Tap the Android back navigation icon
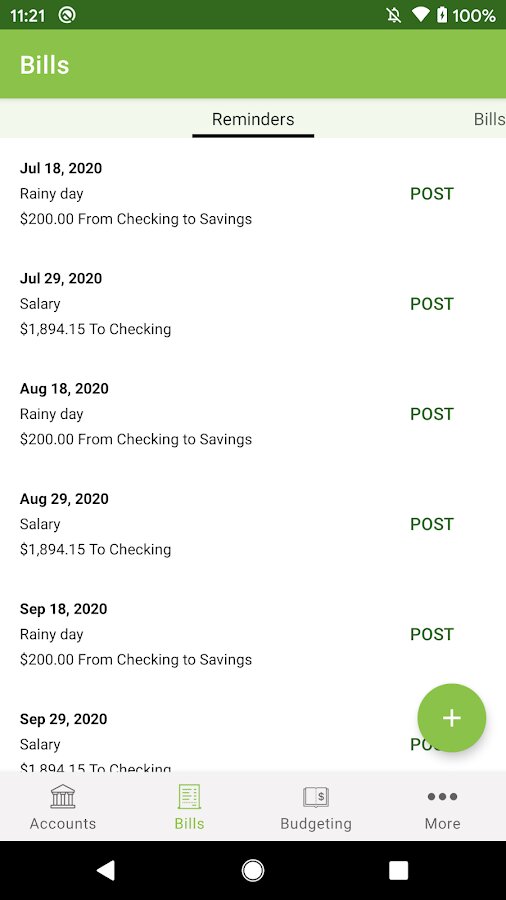 (x=106, y=870)
